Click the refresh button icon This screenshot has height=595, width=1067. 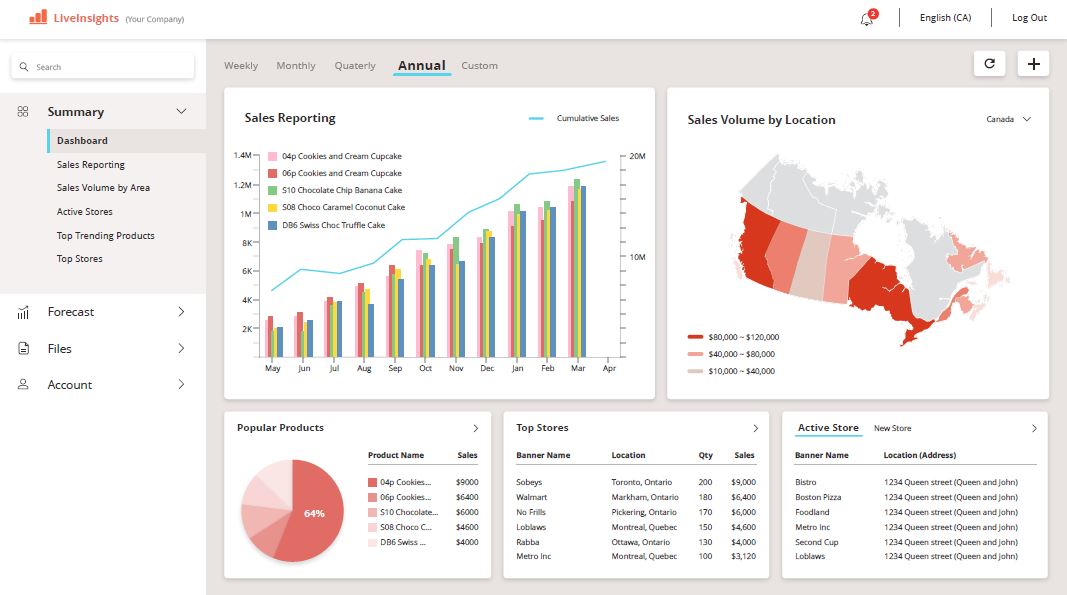click(989, 64)
